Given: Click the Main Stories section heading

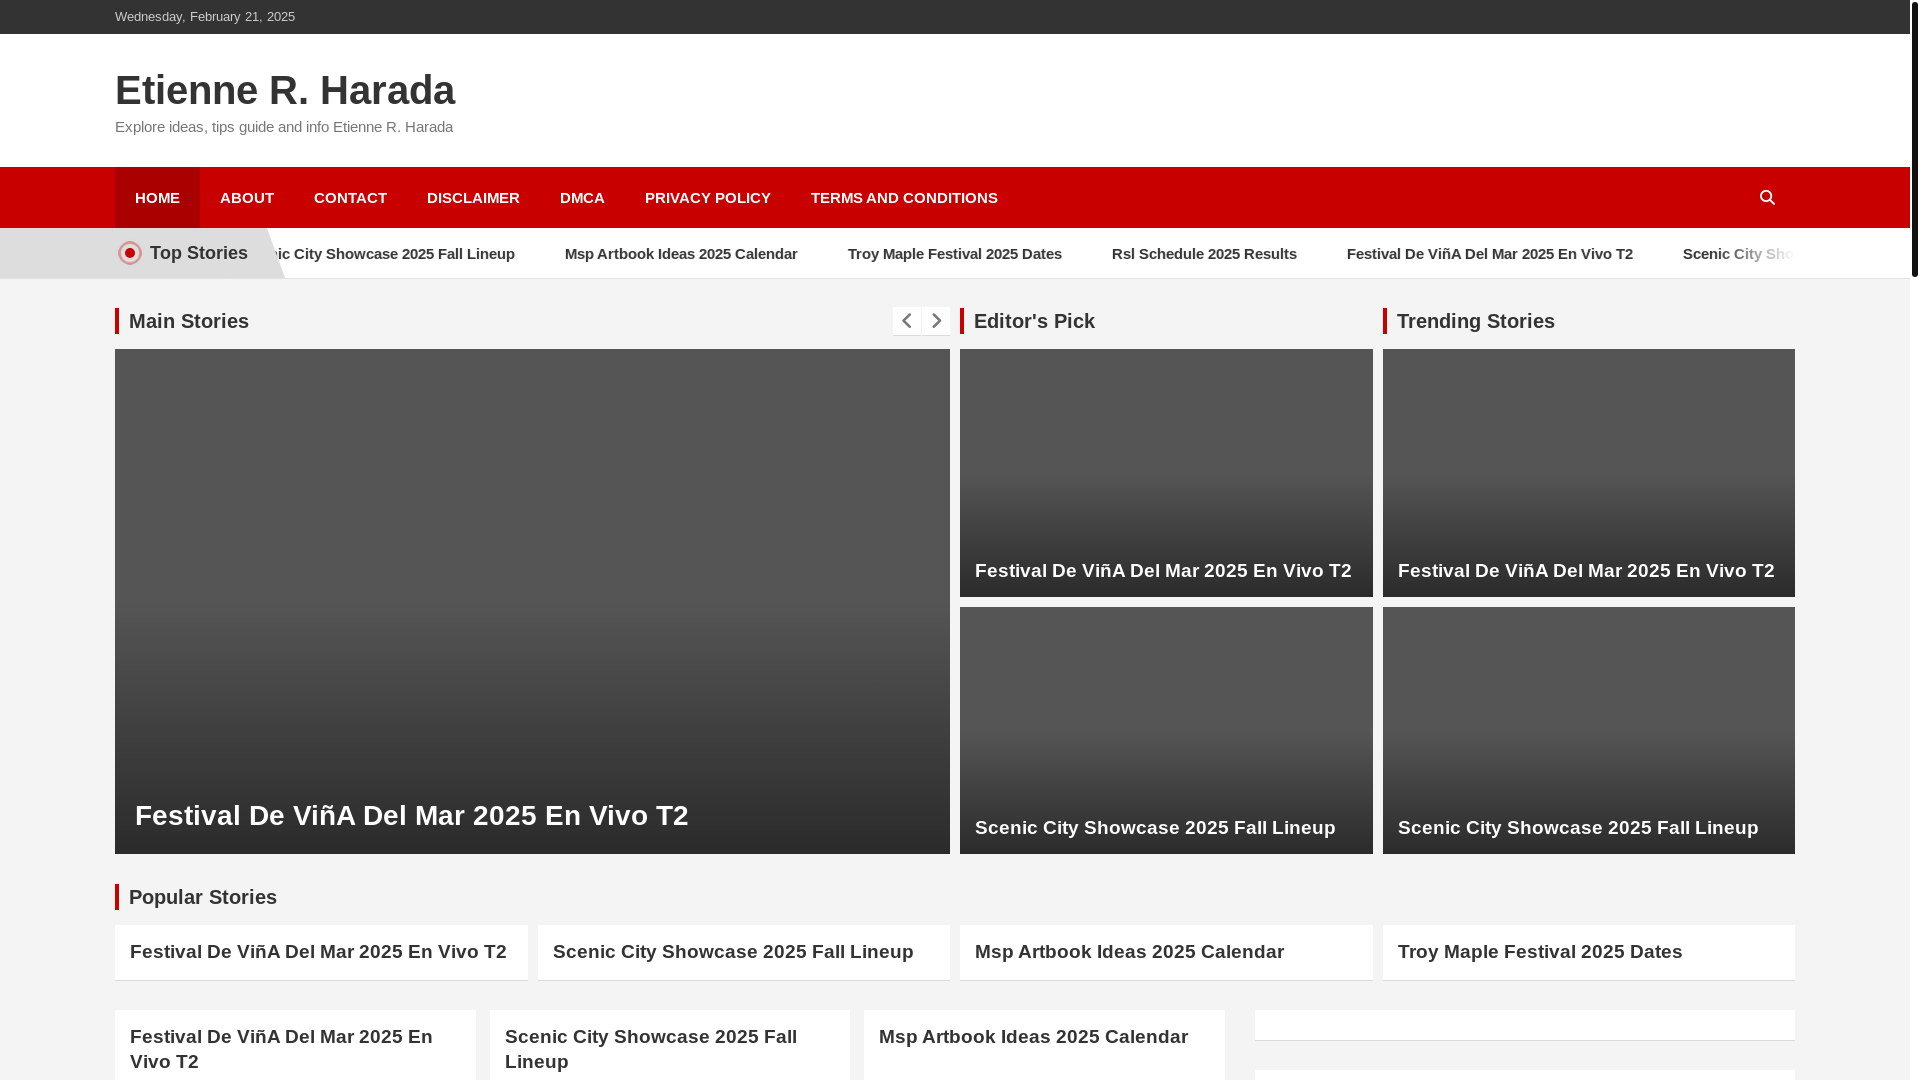Looking at the screenshot, I should (189, 321).
